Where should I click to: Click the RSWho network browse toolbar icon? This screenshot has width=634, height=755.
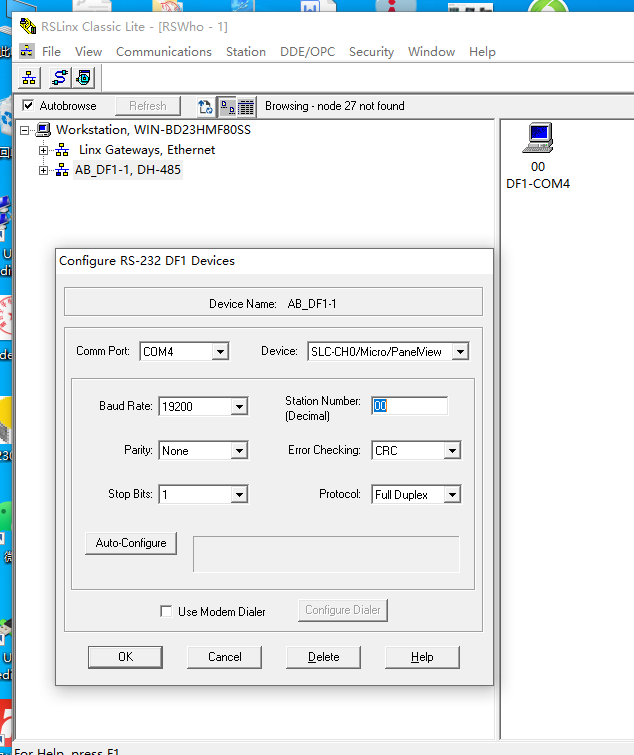(29, 77)
